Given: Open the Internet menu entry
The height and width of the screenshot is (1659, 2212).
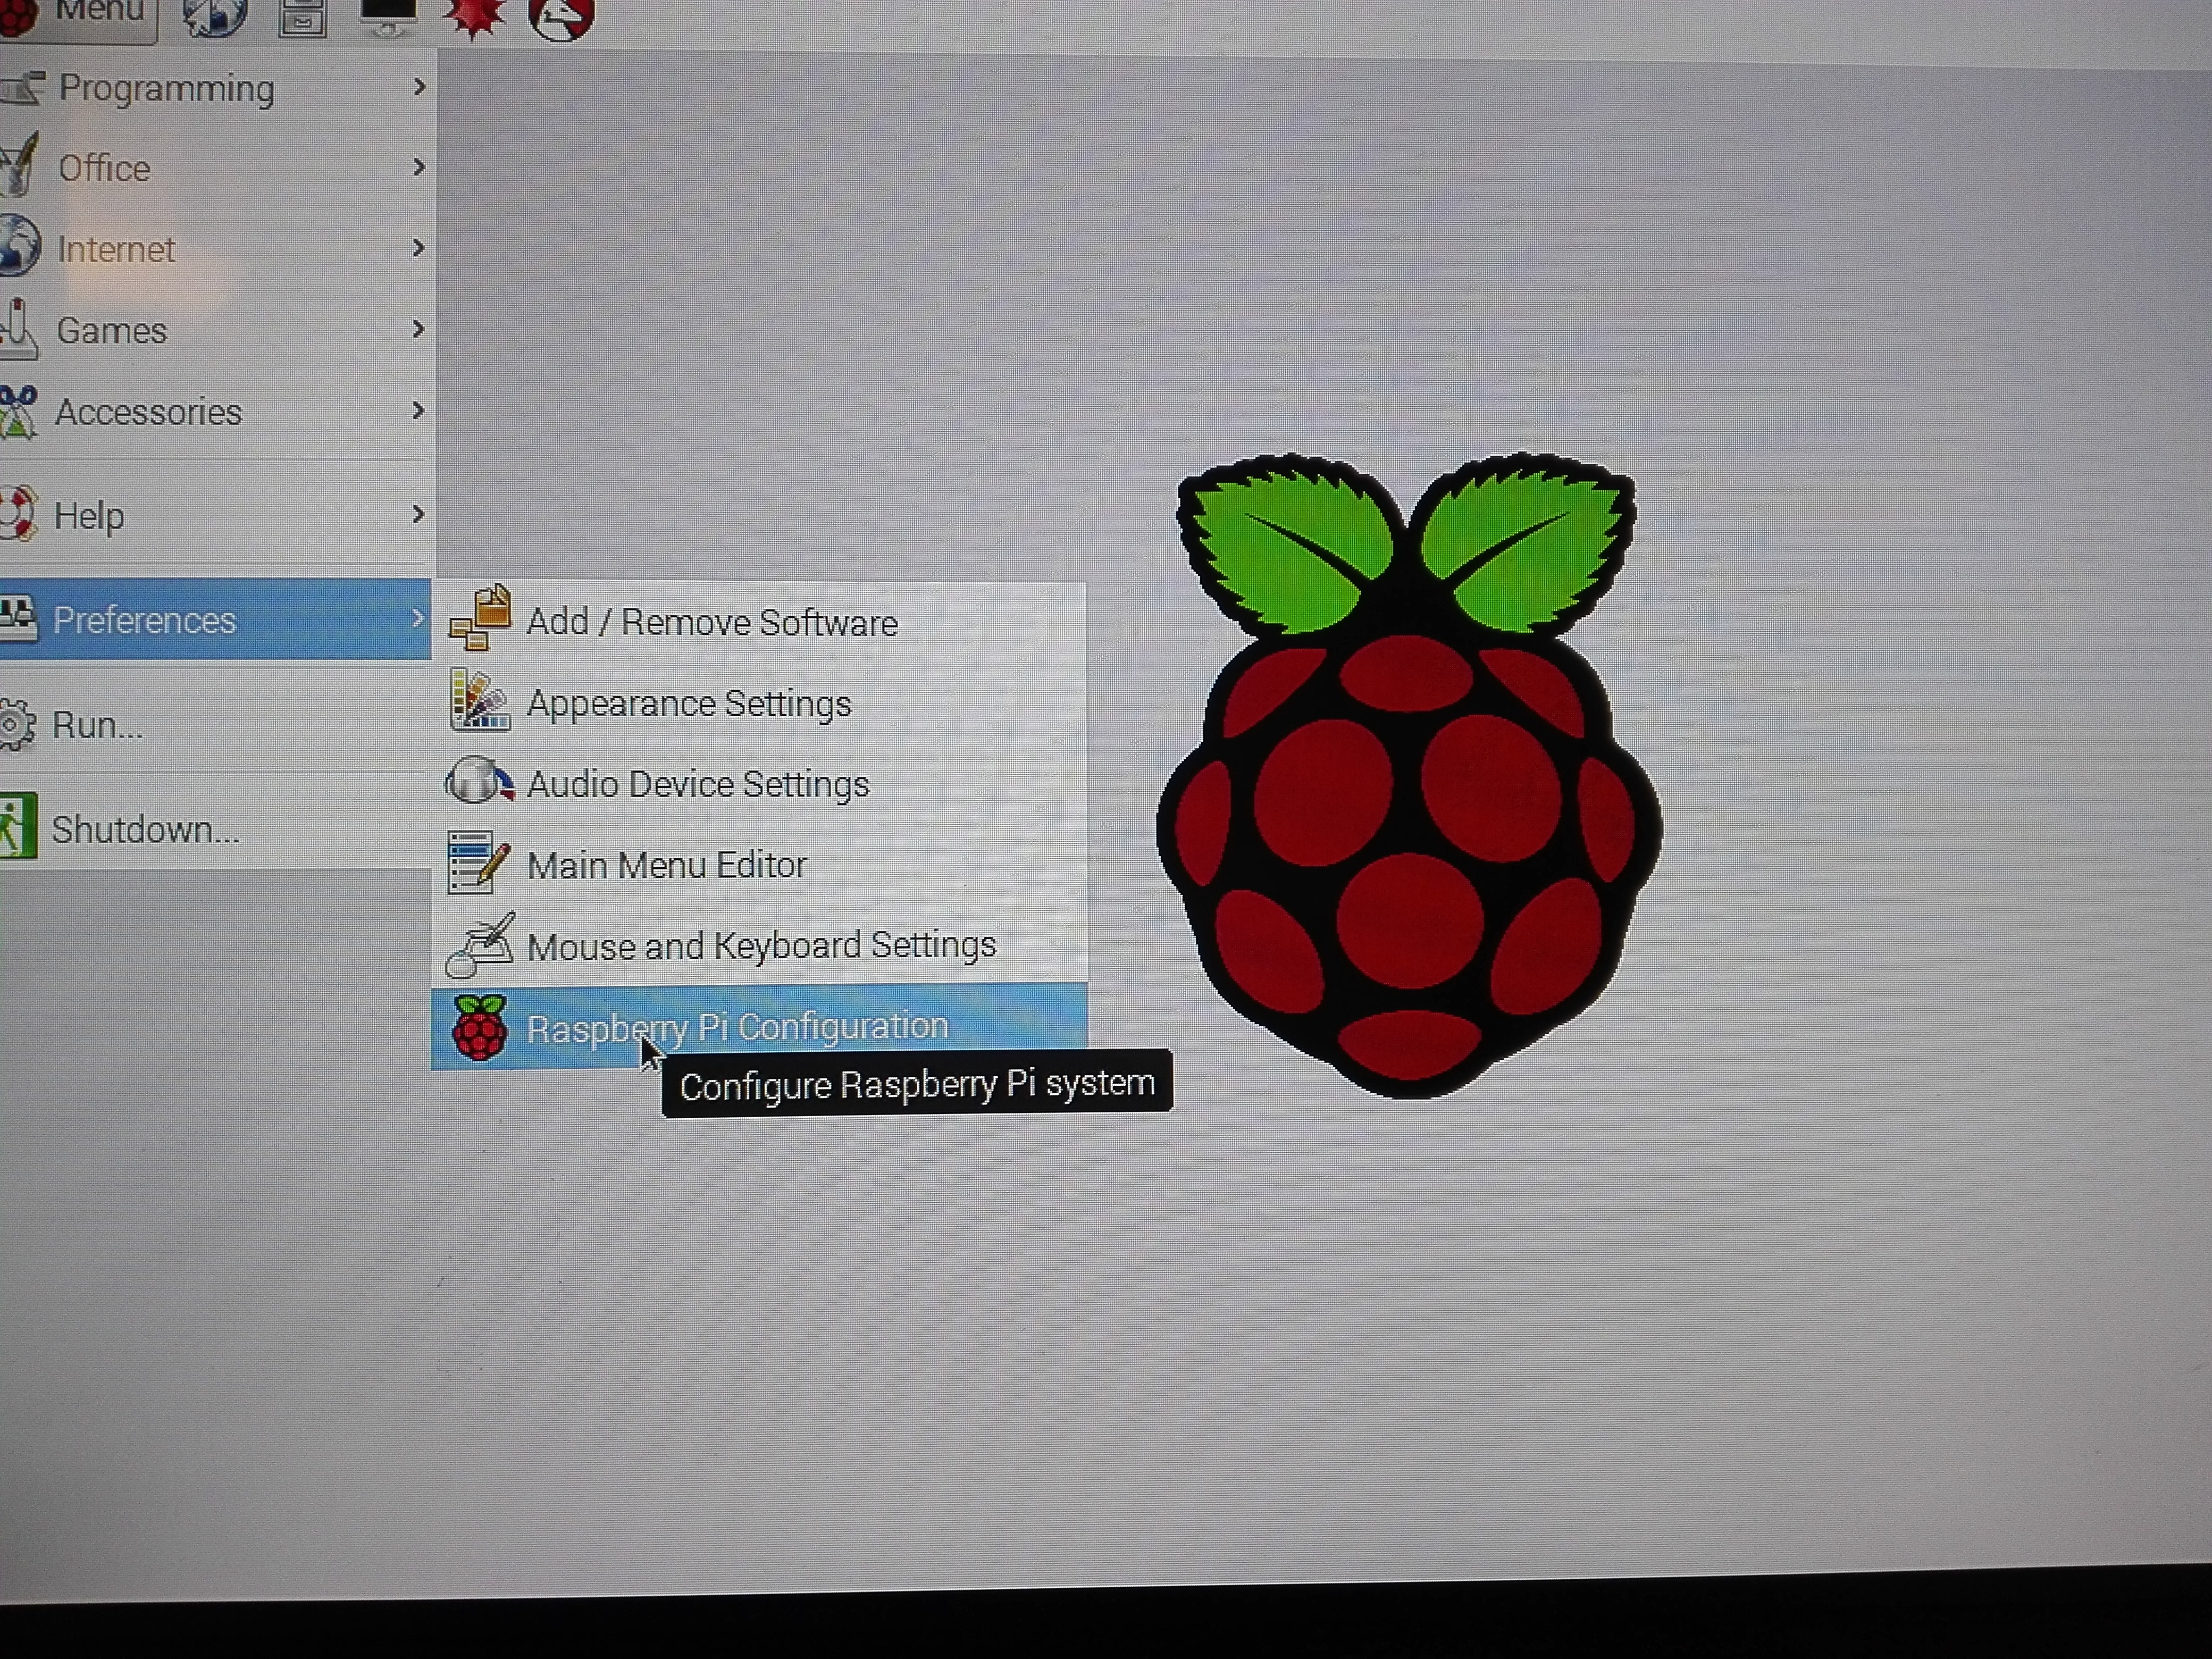Looking at the screenshot, I should [x=216, y=248].
